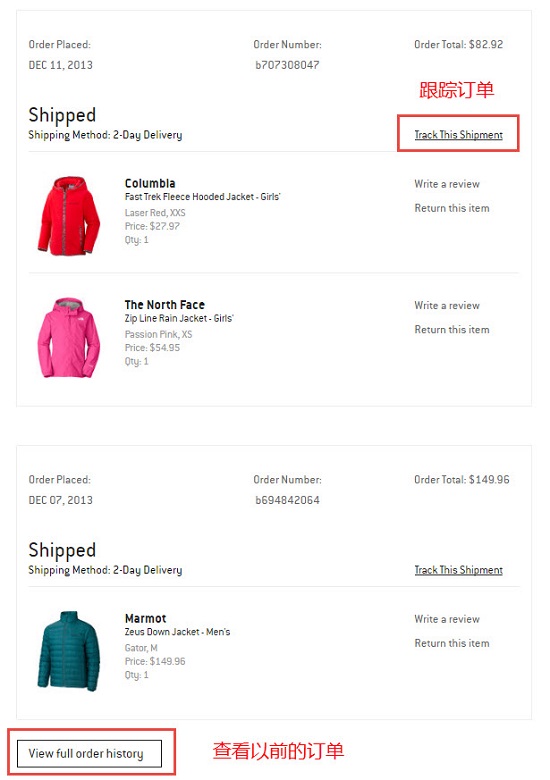Return the Marmot Zeus Down Jacket

click(452, 643)
